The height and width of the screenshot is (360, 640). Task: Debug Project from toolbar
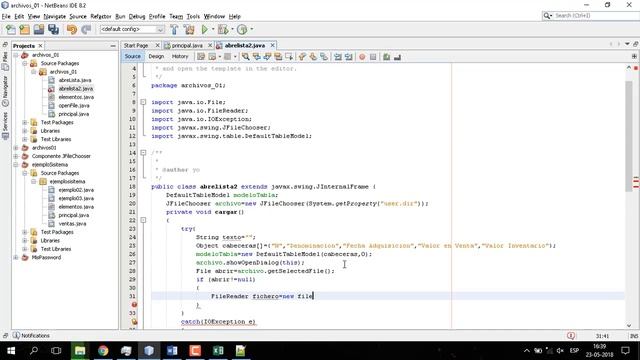223,29
